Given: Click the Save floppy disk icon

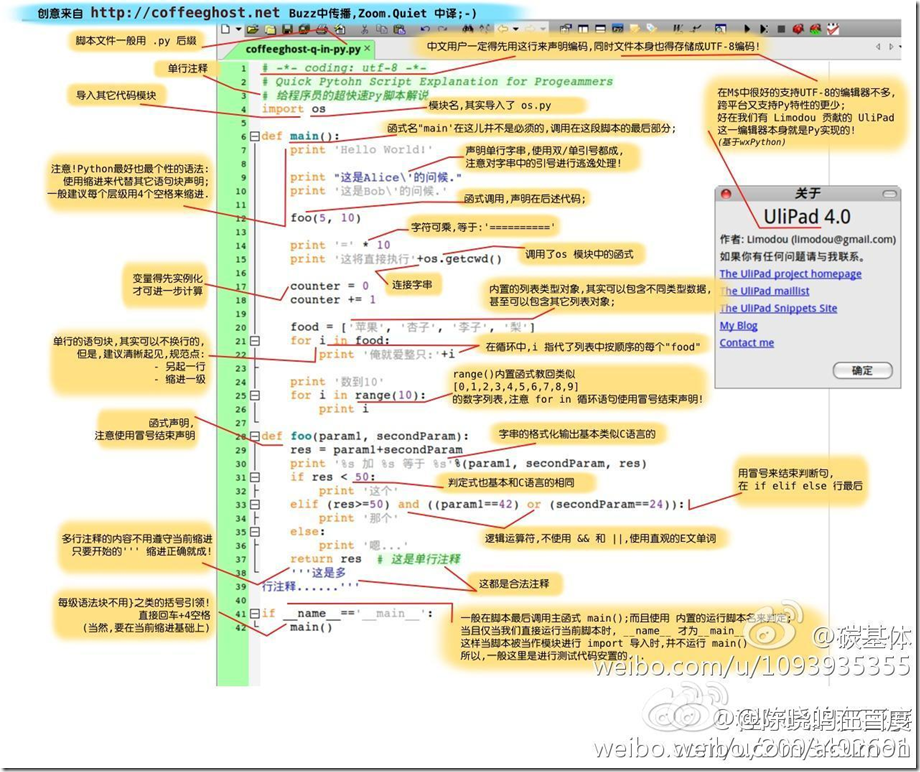Looking at the screenshot, I should [287, 29].
